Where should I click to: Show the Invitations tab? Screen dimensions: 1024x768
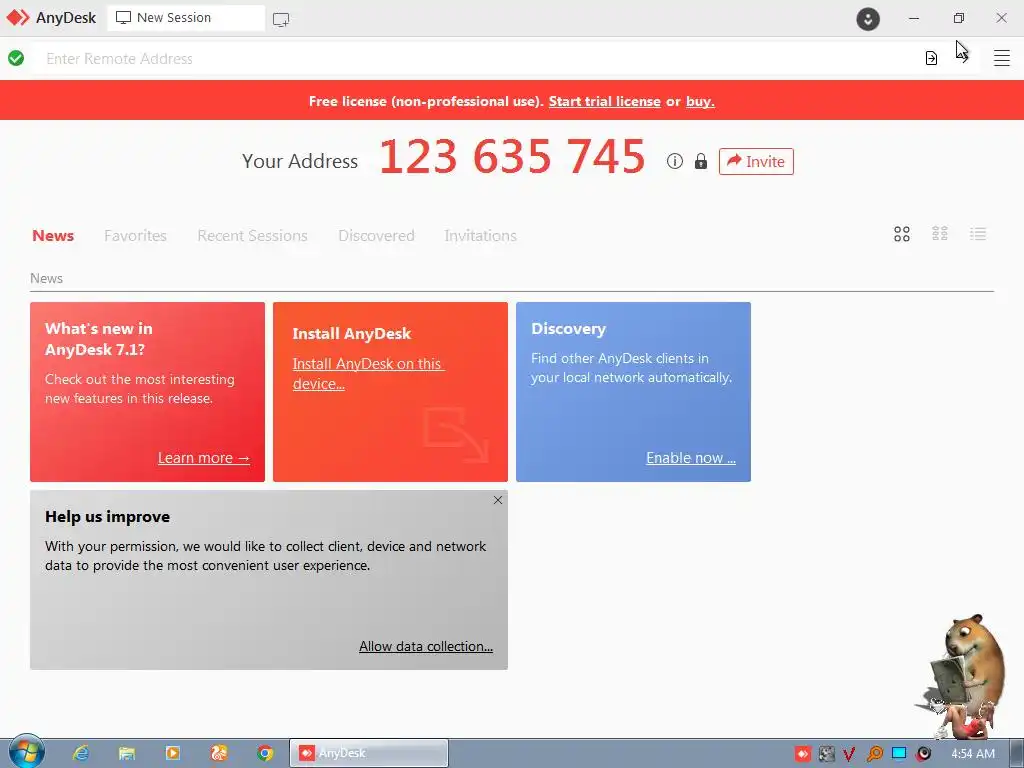[481, 235]
